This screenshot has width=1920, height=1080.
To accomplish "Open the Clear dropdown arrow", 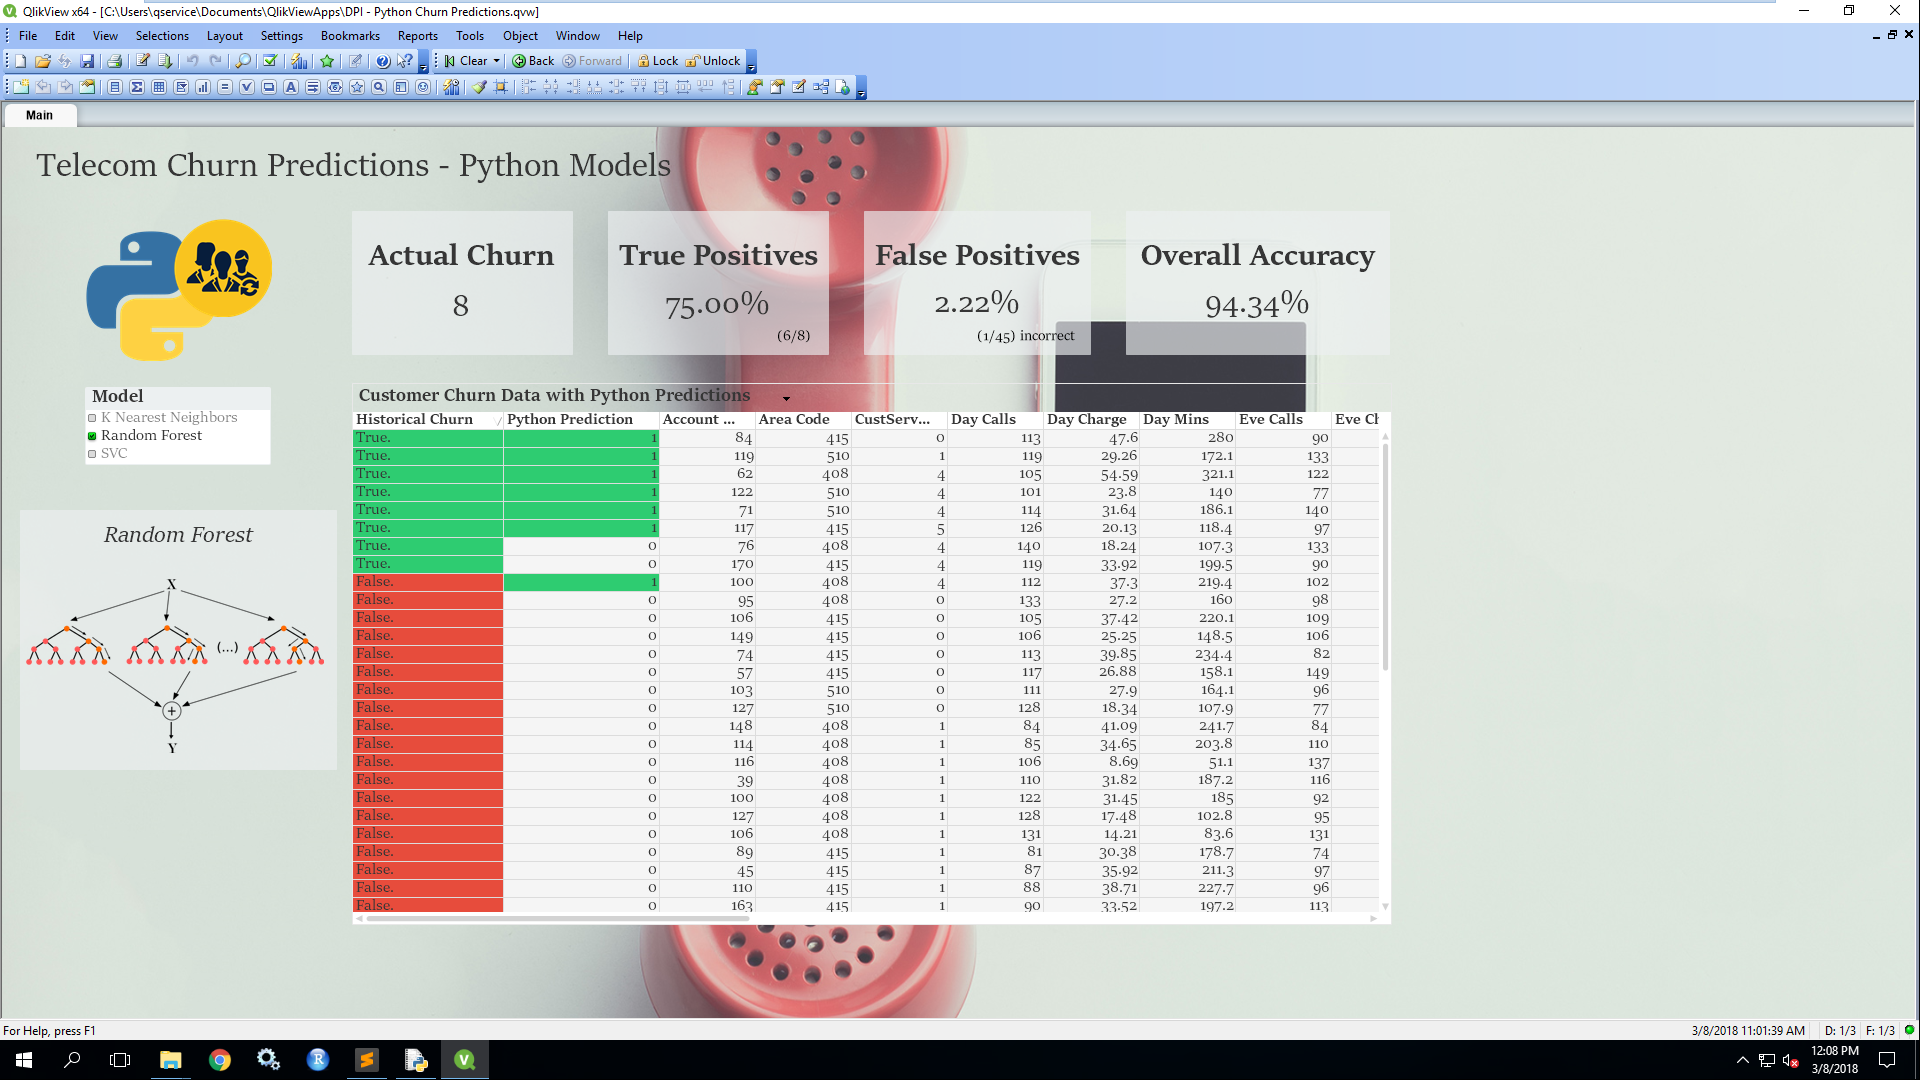I will coord(496,61).
